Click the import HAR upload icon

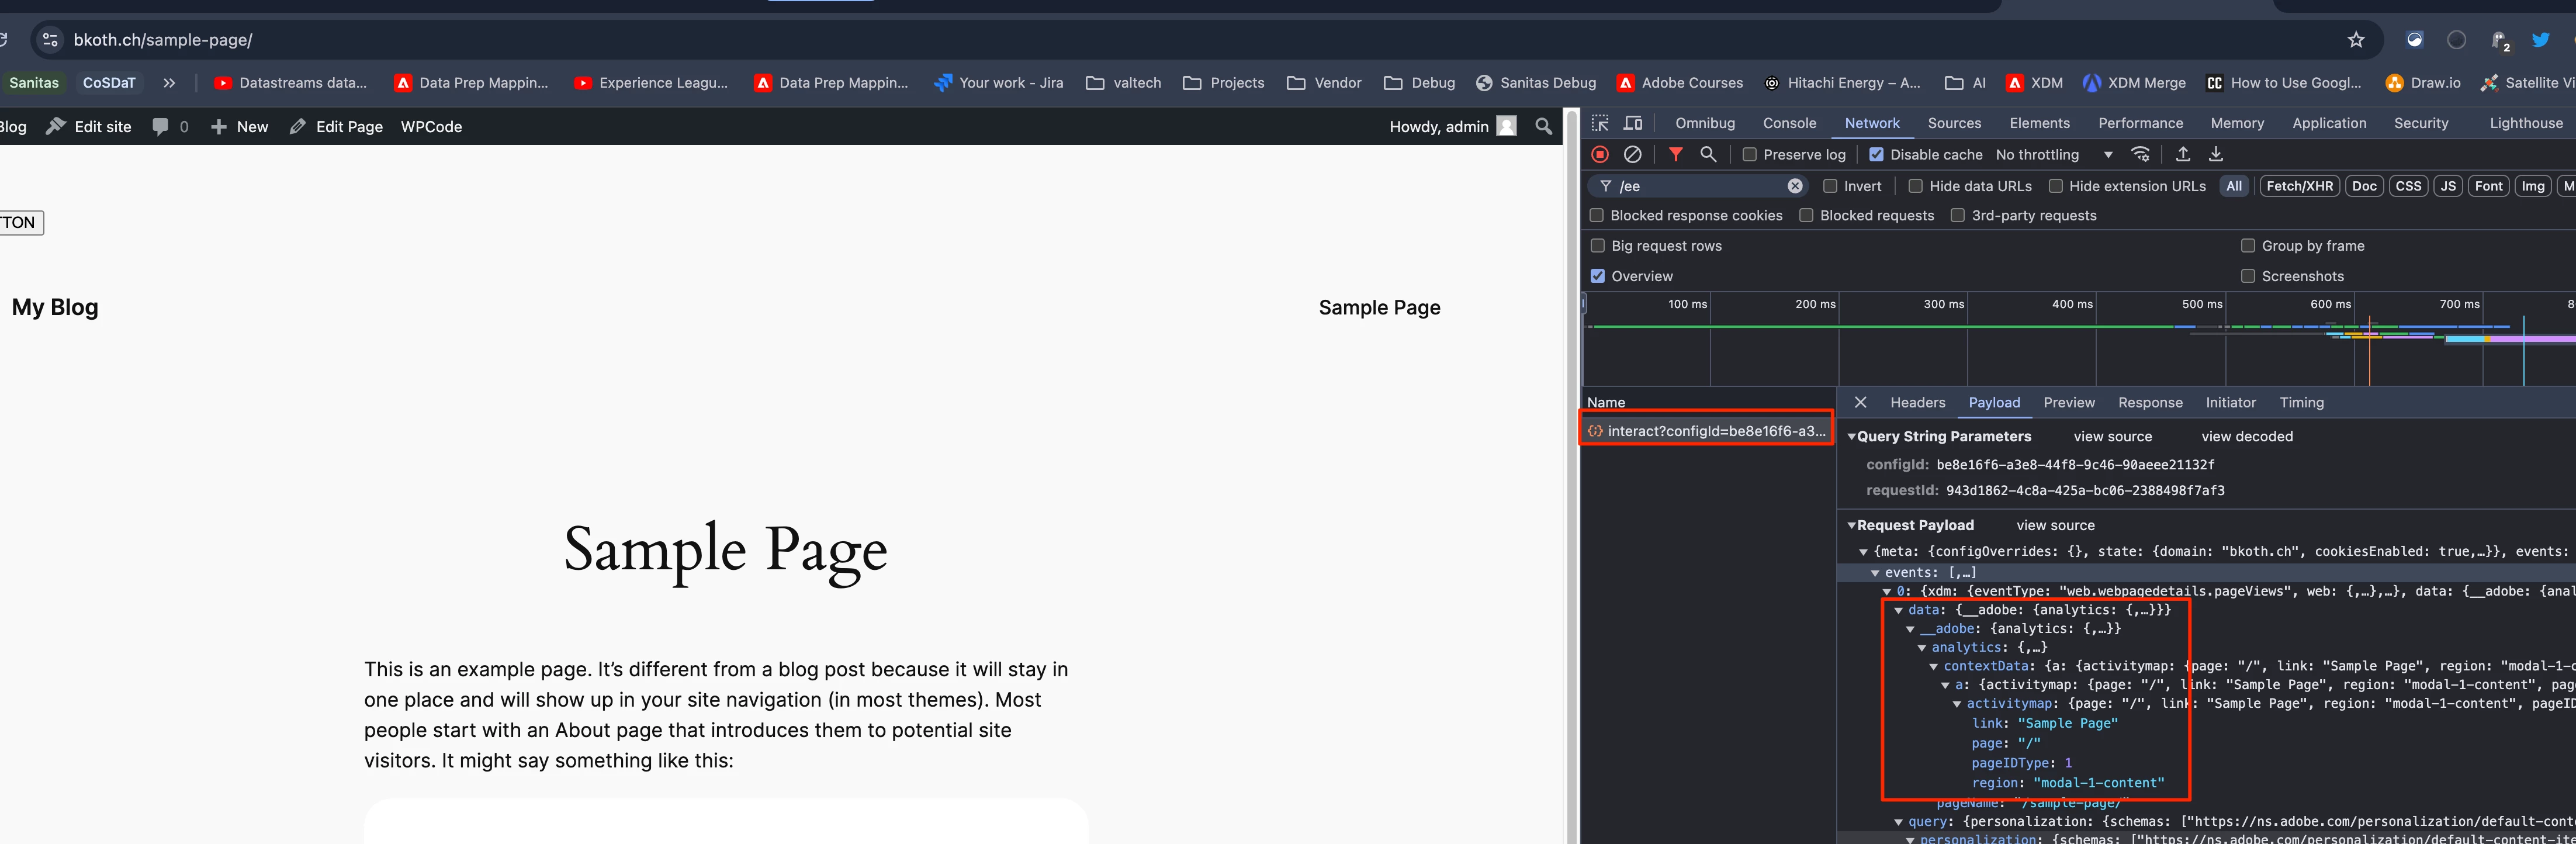click(x=2183, y=154)
